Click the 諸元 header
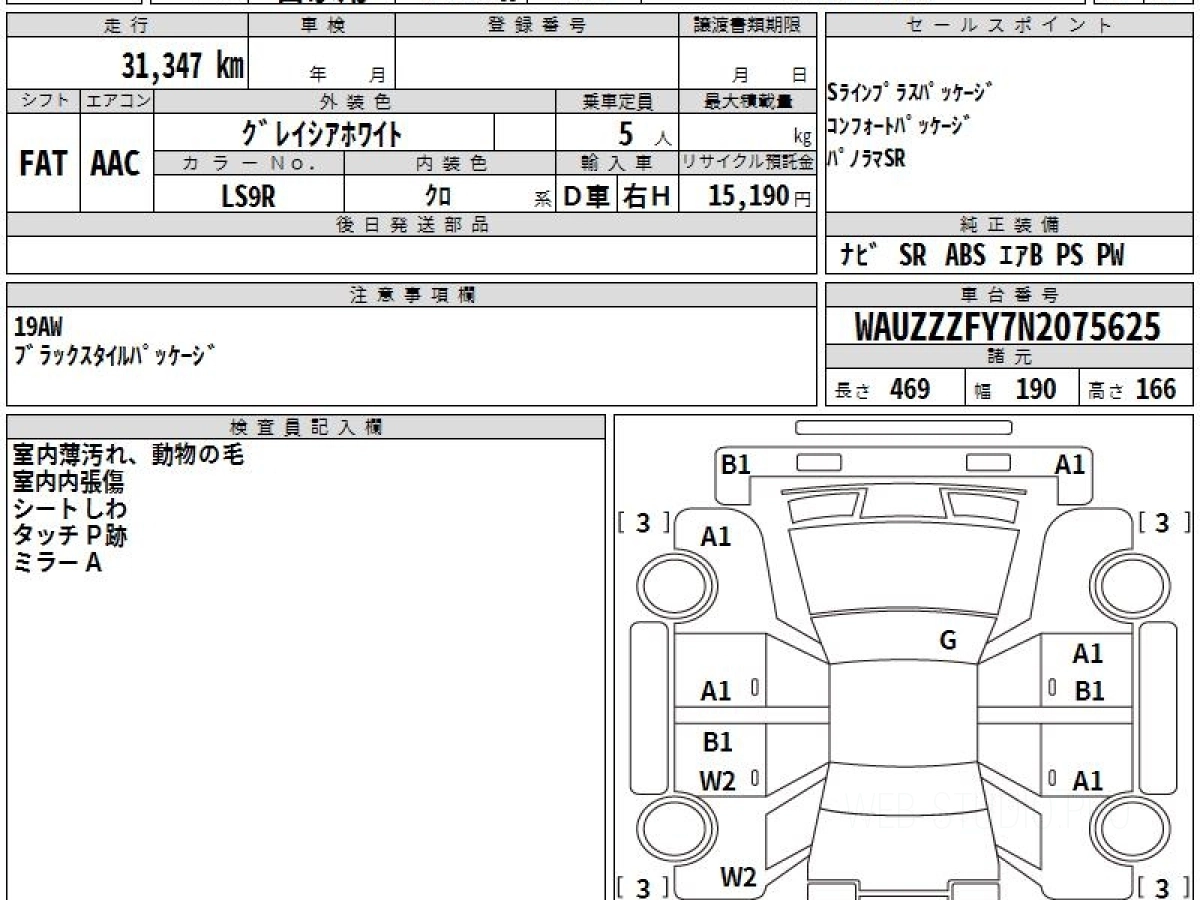The image size is (1200, 900). pyautogui.click(x=1010, y=357)
